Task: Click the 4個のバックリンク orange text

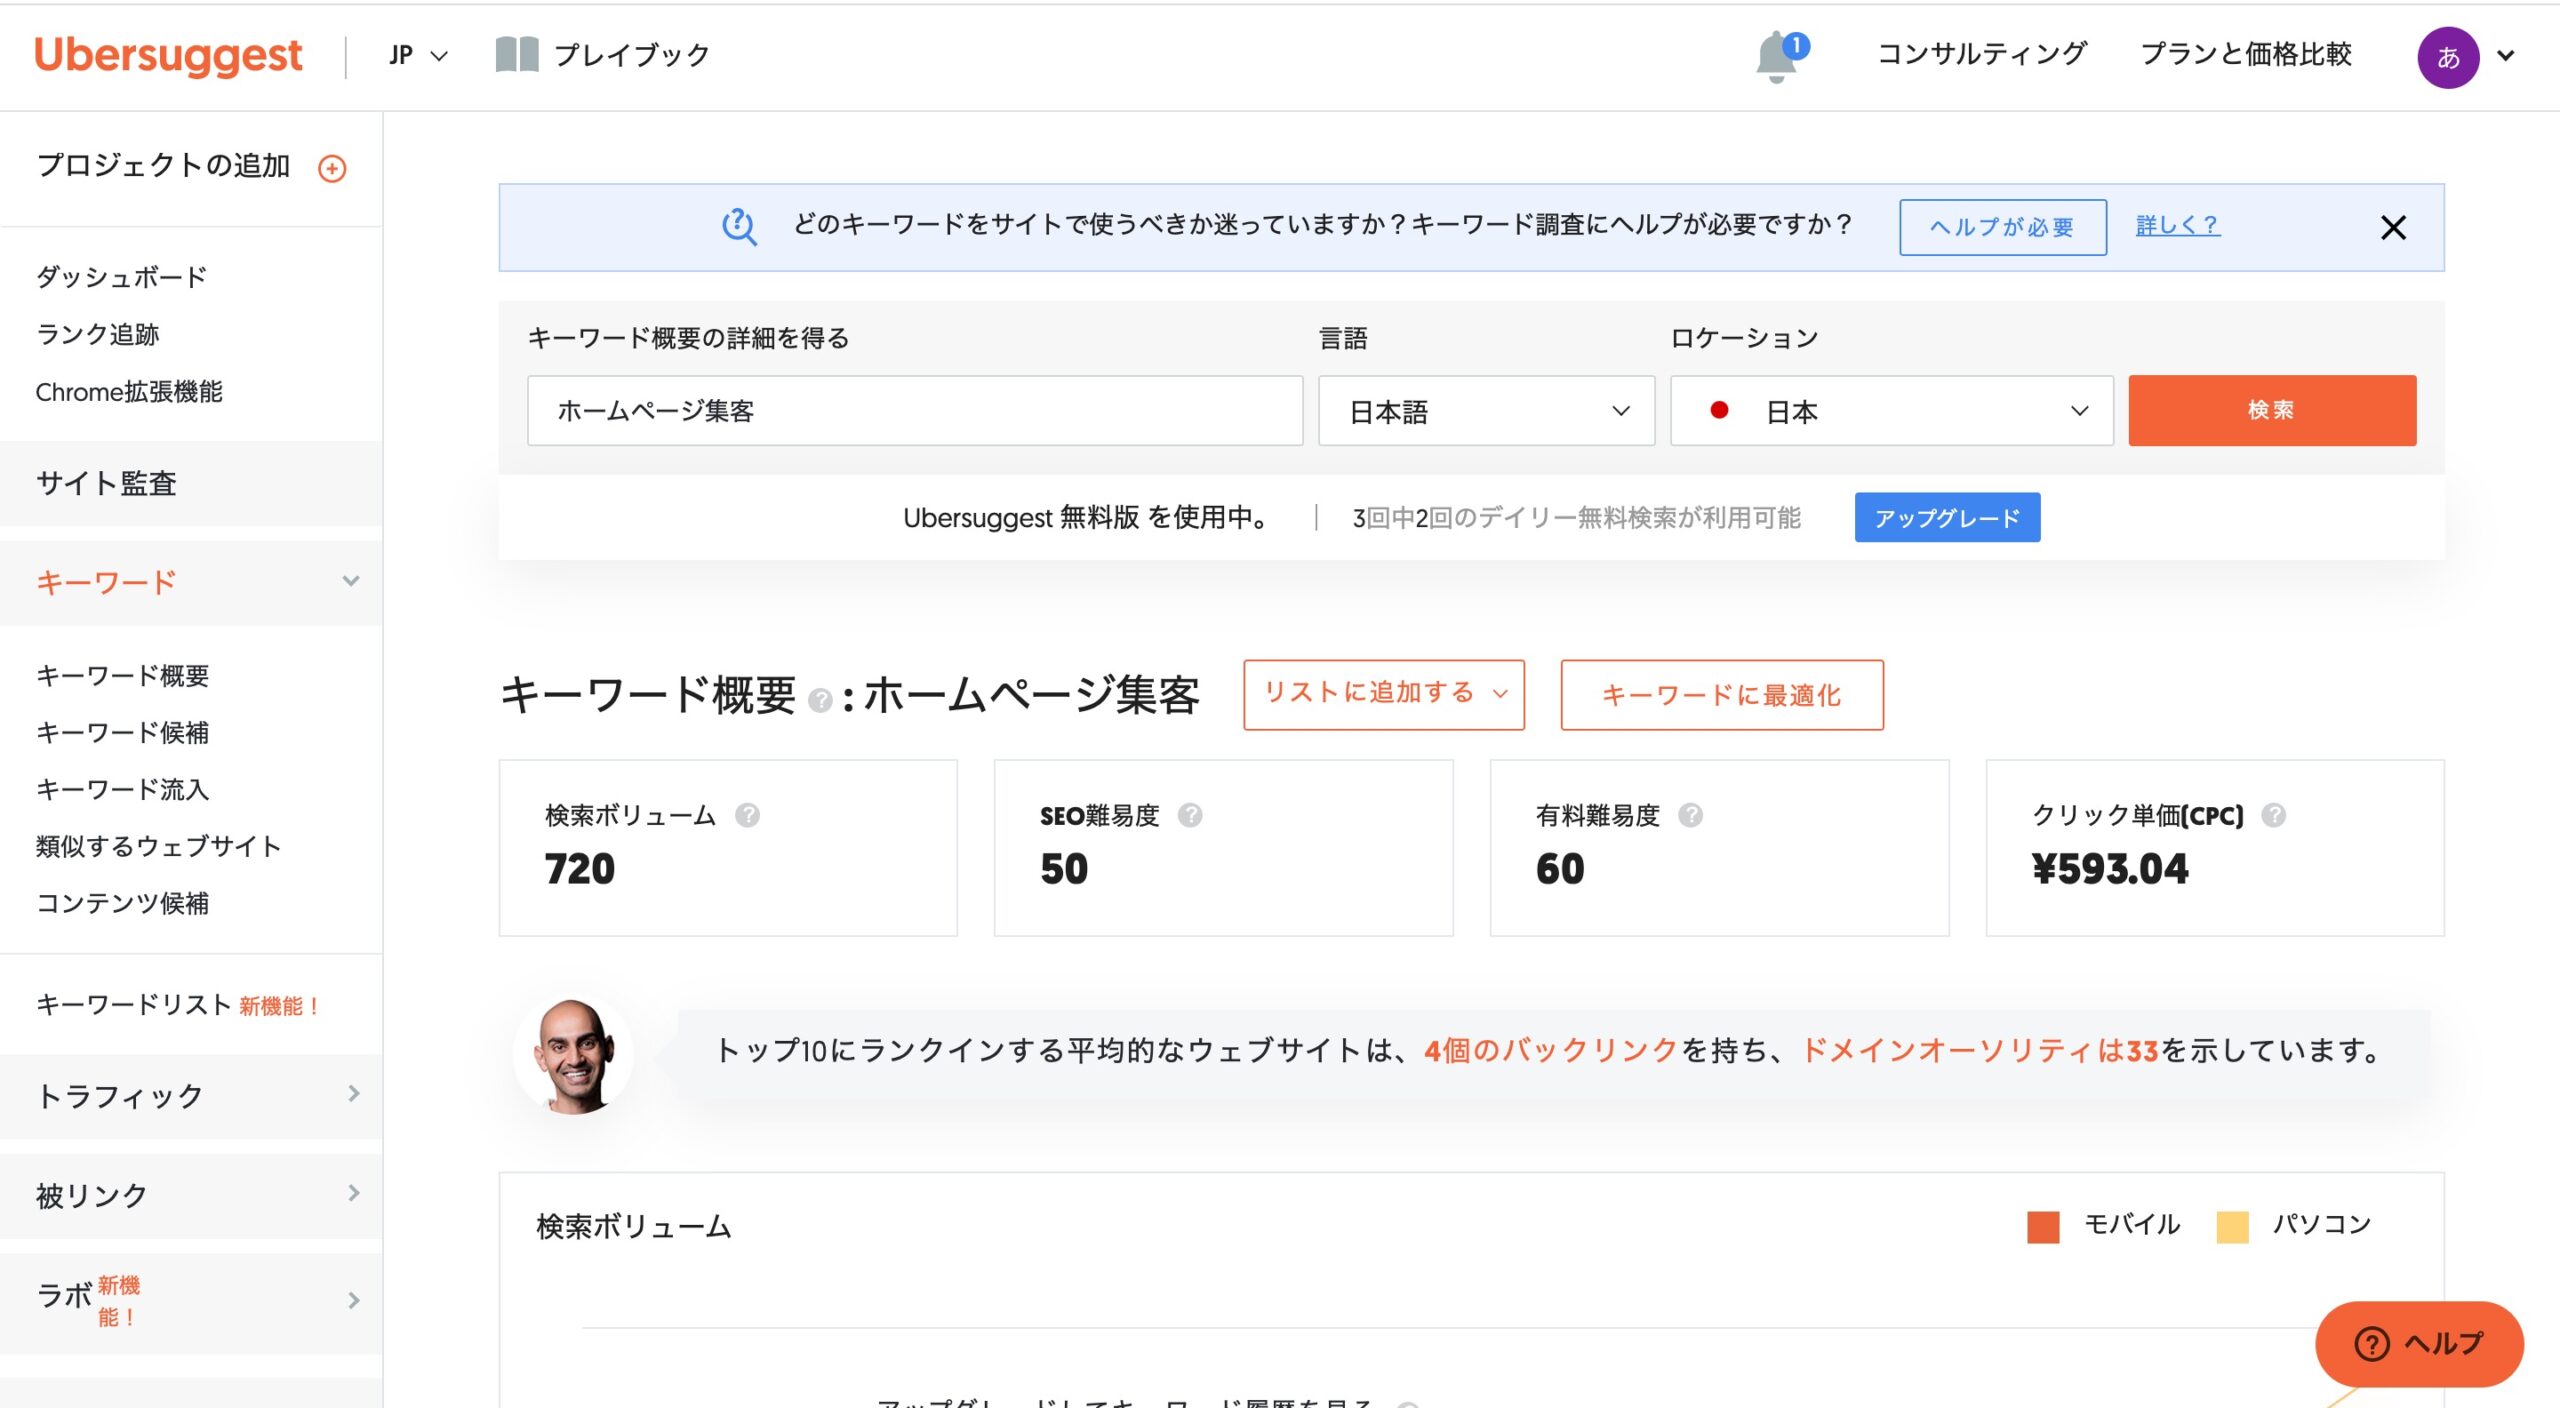Action: tap(1551, 1050)
